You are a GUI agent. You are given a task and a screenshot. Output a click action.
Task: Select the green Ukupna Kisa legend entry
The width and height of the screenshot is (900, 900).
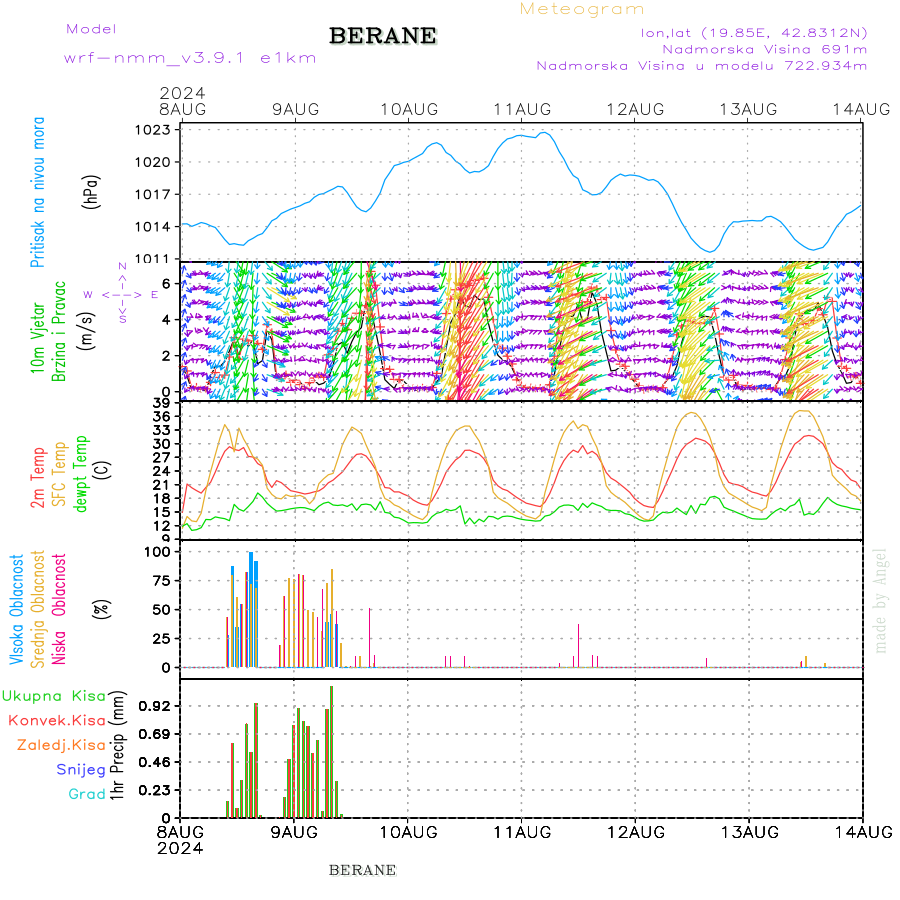[53, 696]
